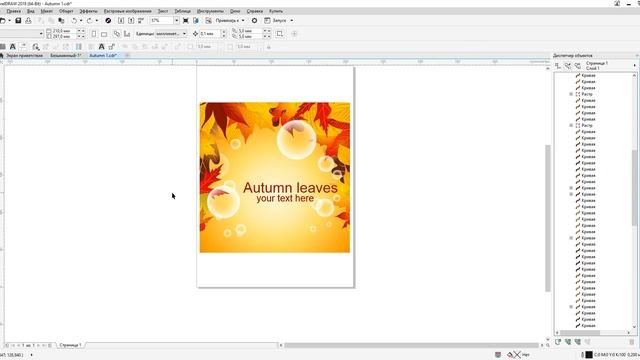The width and height of the screenshot is (640, 360).
Task: Click the delete trash icon below docker
Action: coord(632,342)
